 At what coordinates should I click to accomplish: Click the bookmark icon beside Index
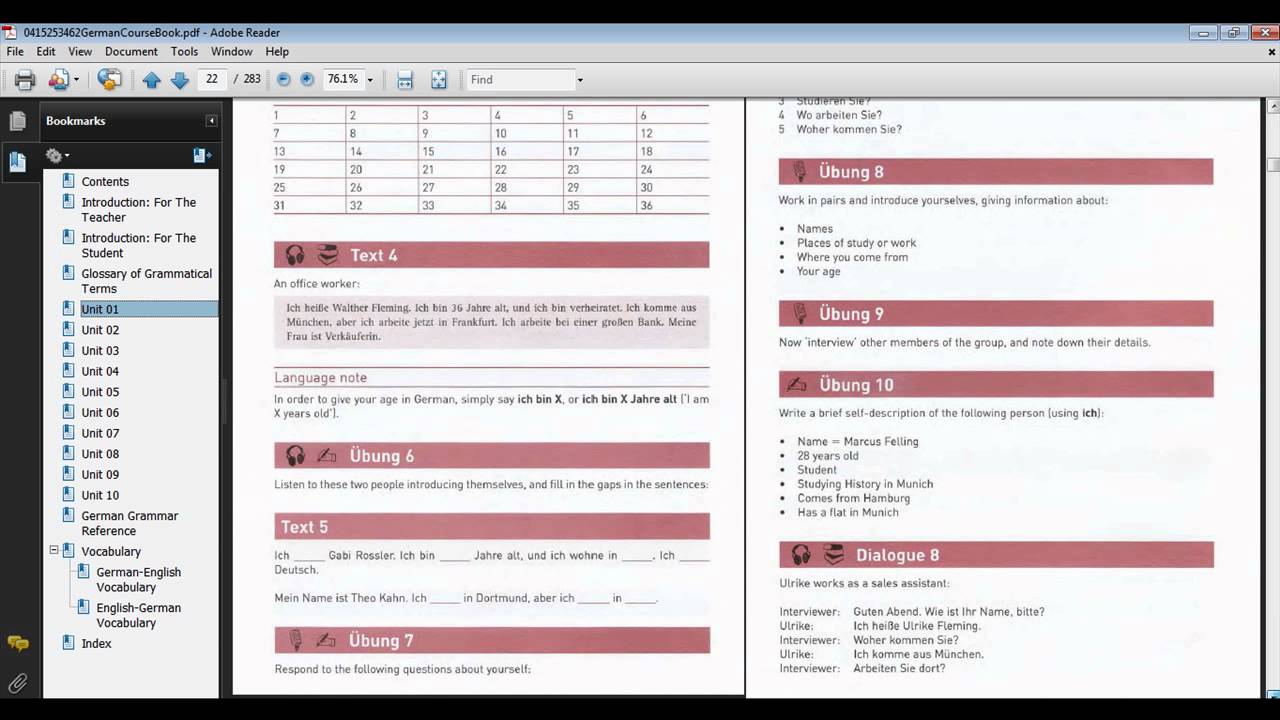tap(69, 643)
